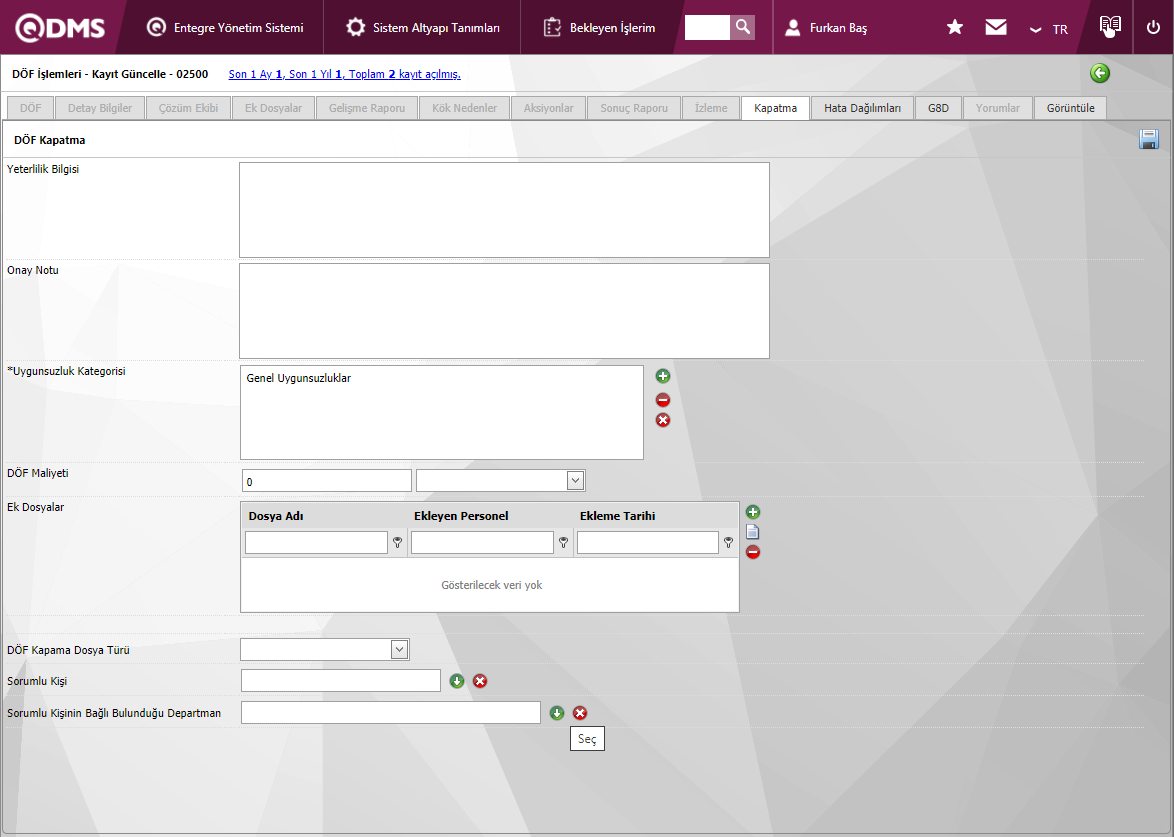Click the DÖF Maliyeti amount field

coord(326,481)
